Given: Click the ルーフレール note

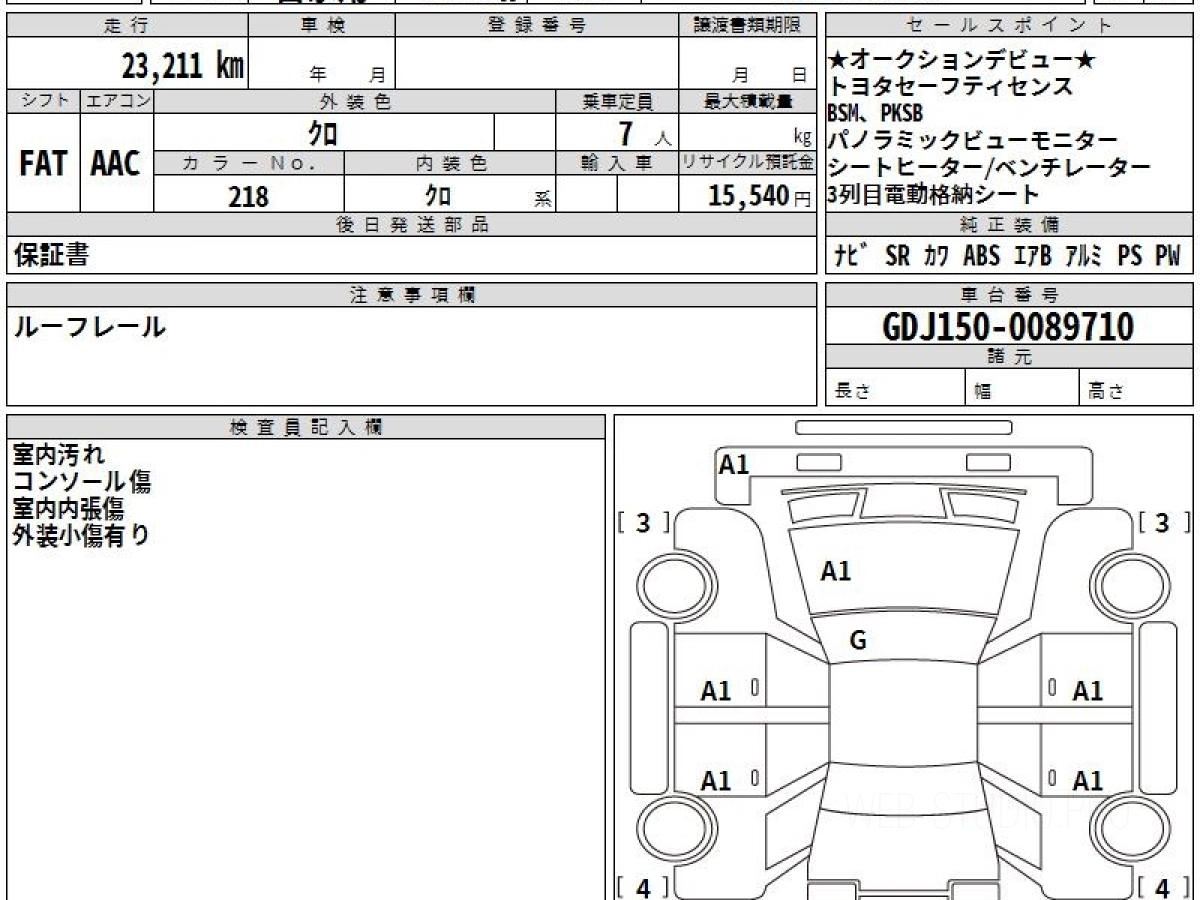Looking at the screenshot, I should [x=89, y=326].
